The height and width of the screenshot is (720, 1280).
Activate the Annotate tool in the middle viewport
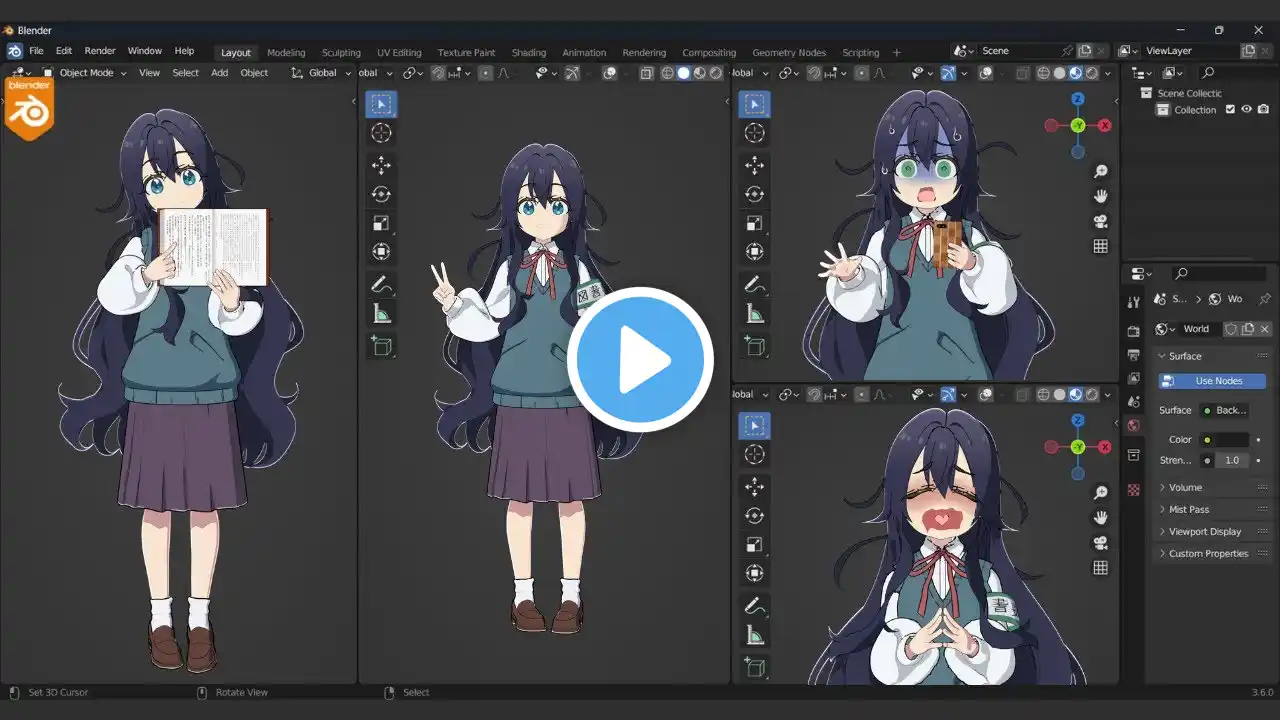(381, 285)
